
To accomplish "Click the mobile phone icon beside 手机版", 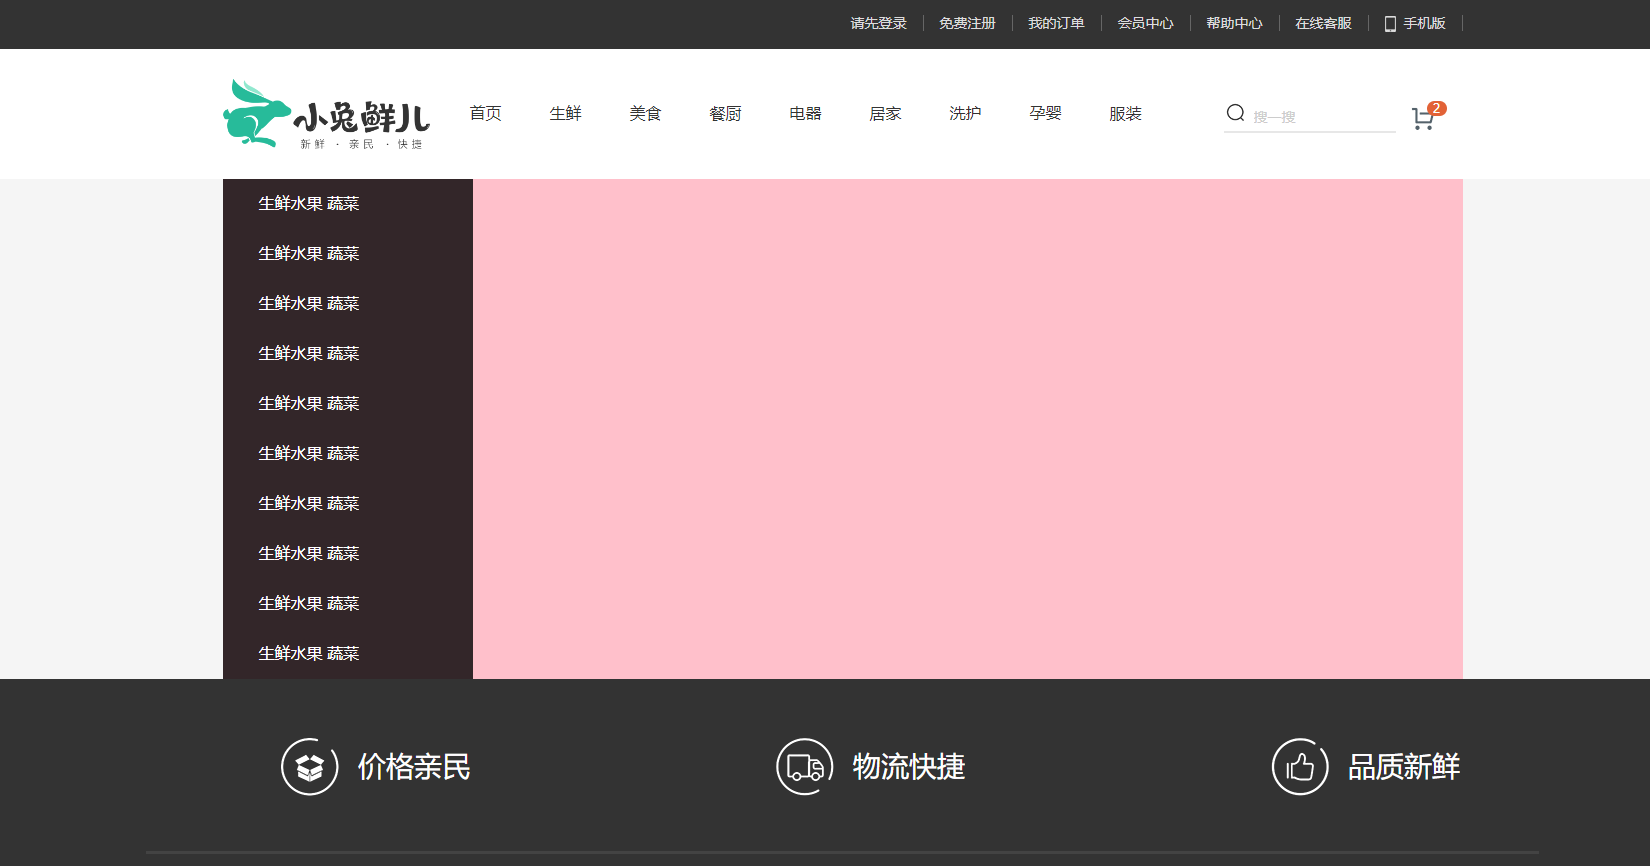I will (x=1390, y=24).
